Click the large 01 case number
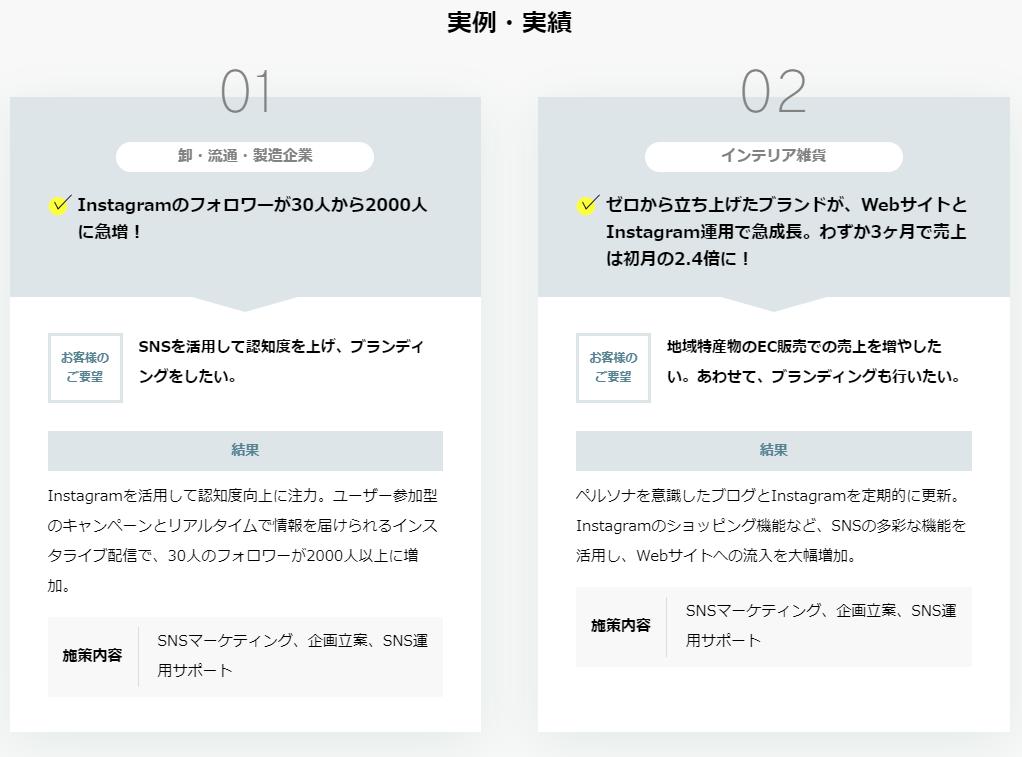Screen dimensions: 1022x757 point(246,92)
